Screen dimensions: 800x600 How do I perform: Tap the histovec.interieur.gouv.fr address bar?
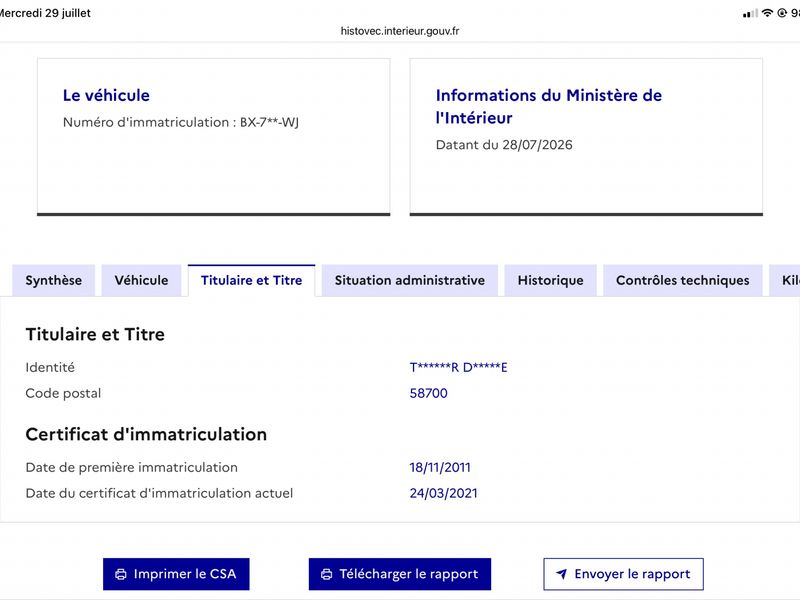coord(400,31)
